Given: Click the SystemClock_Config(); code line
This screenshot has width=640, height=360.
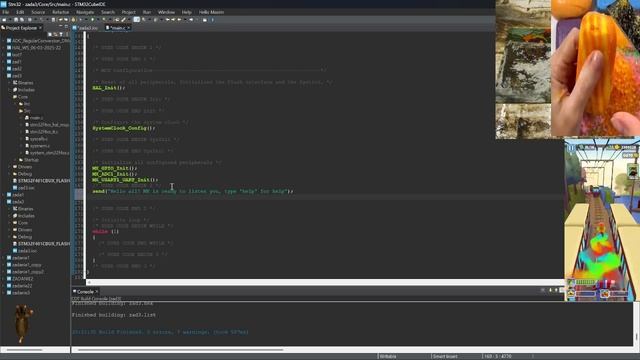Looking at the screenshot, I should [124, 128].
